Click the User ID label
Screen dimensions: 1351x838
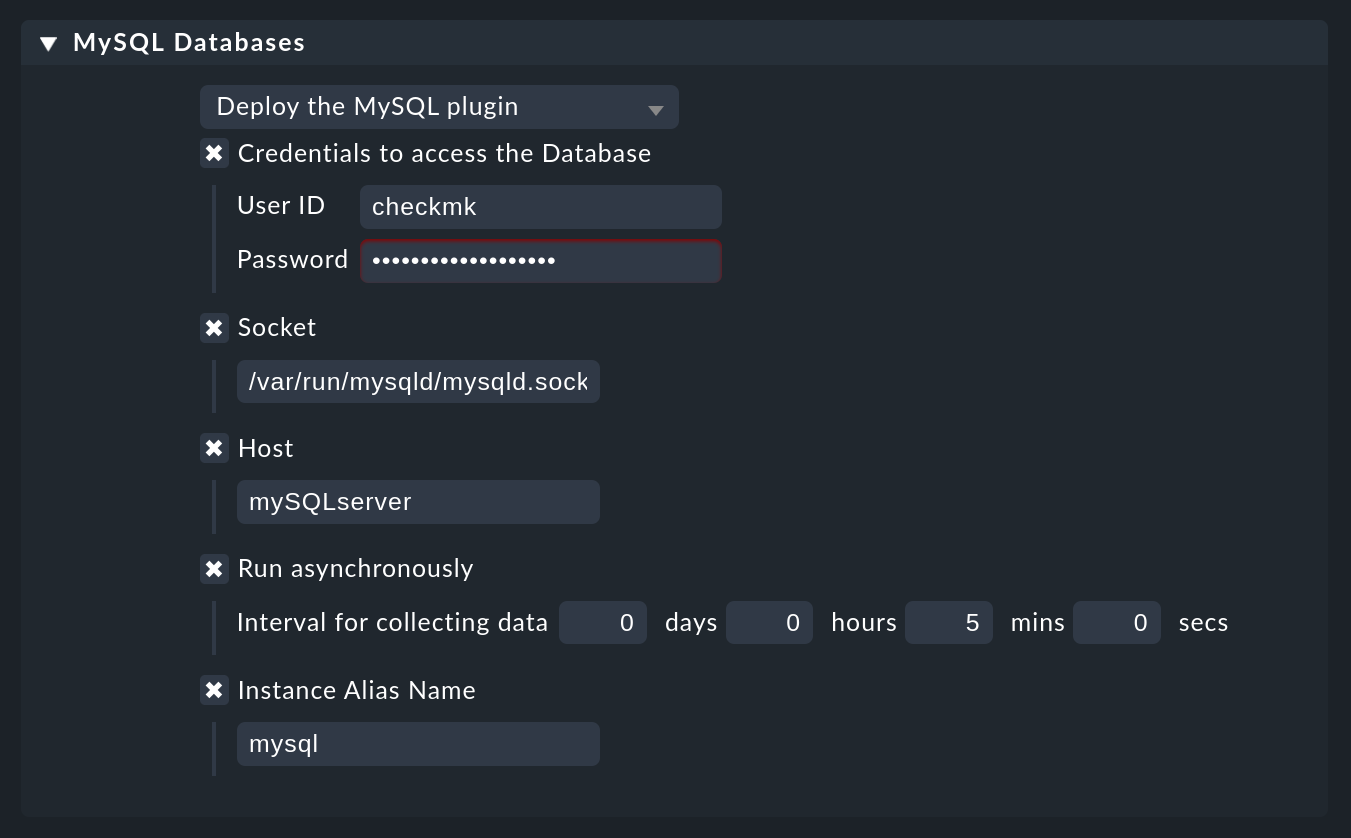(281, 206)
